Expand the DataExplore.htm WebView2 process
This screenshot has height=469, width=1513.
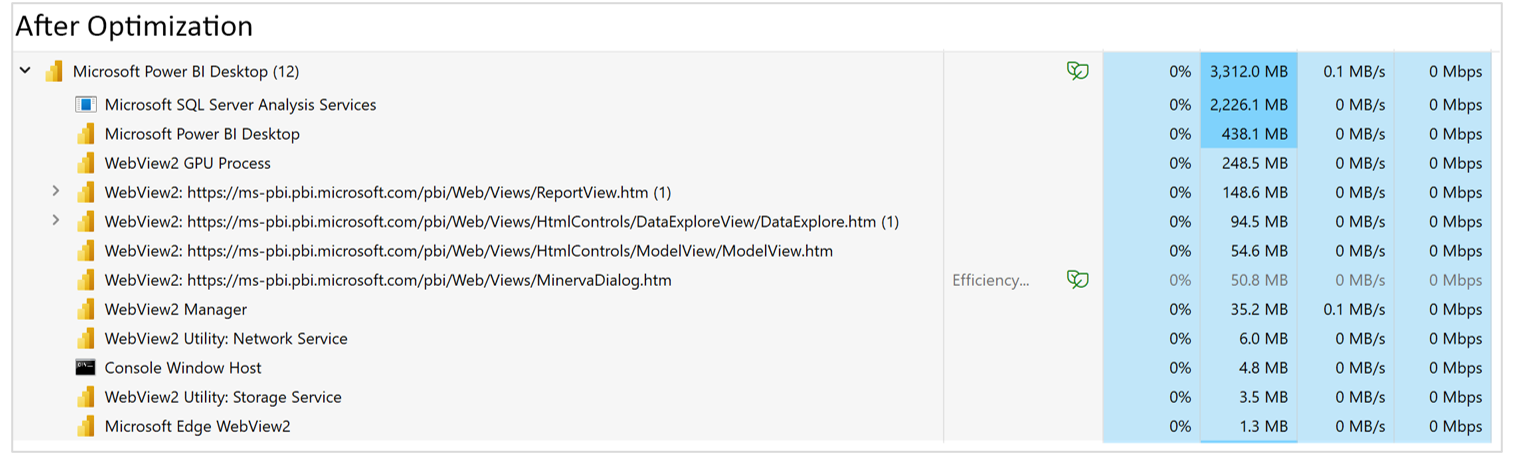(56, 220)
